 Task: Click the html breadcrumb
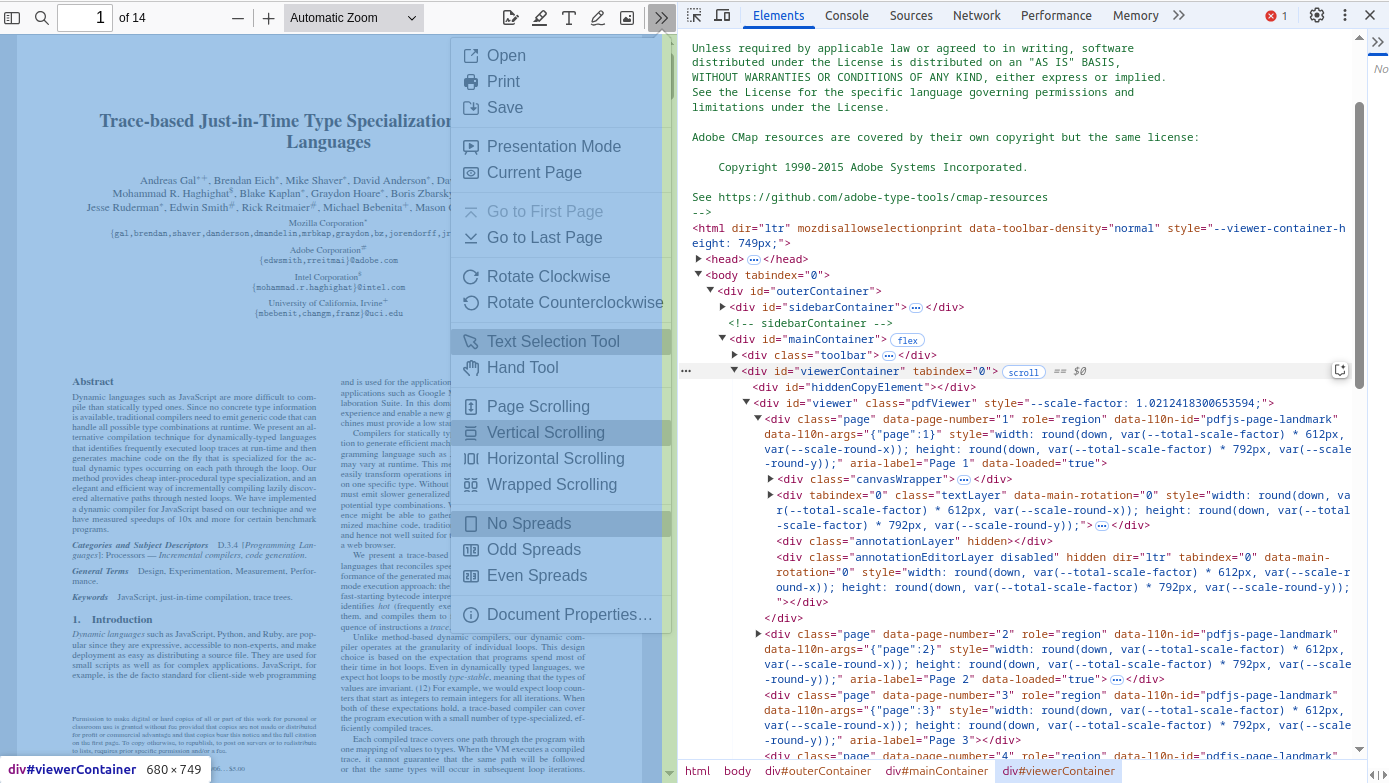pos(698,771)
